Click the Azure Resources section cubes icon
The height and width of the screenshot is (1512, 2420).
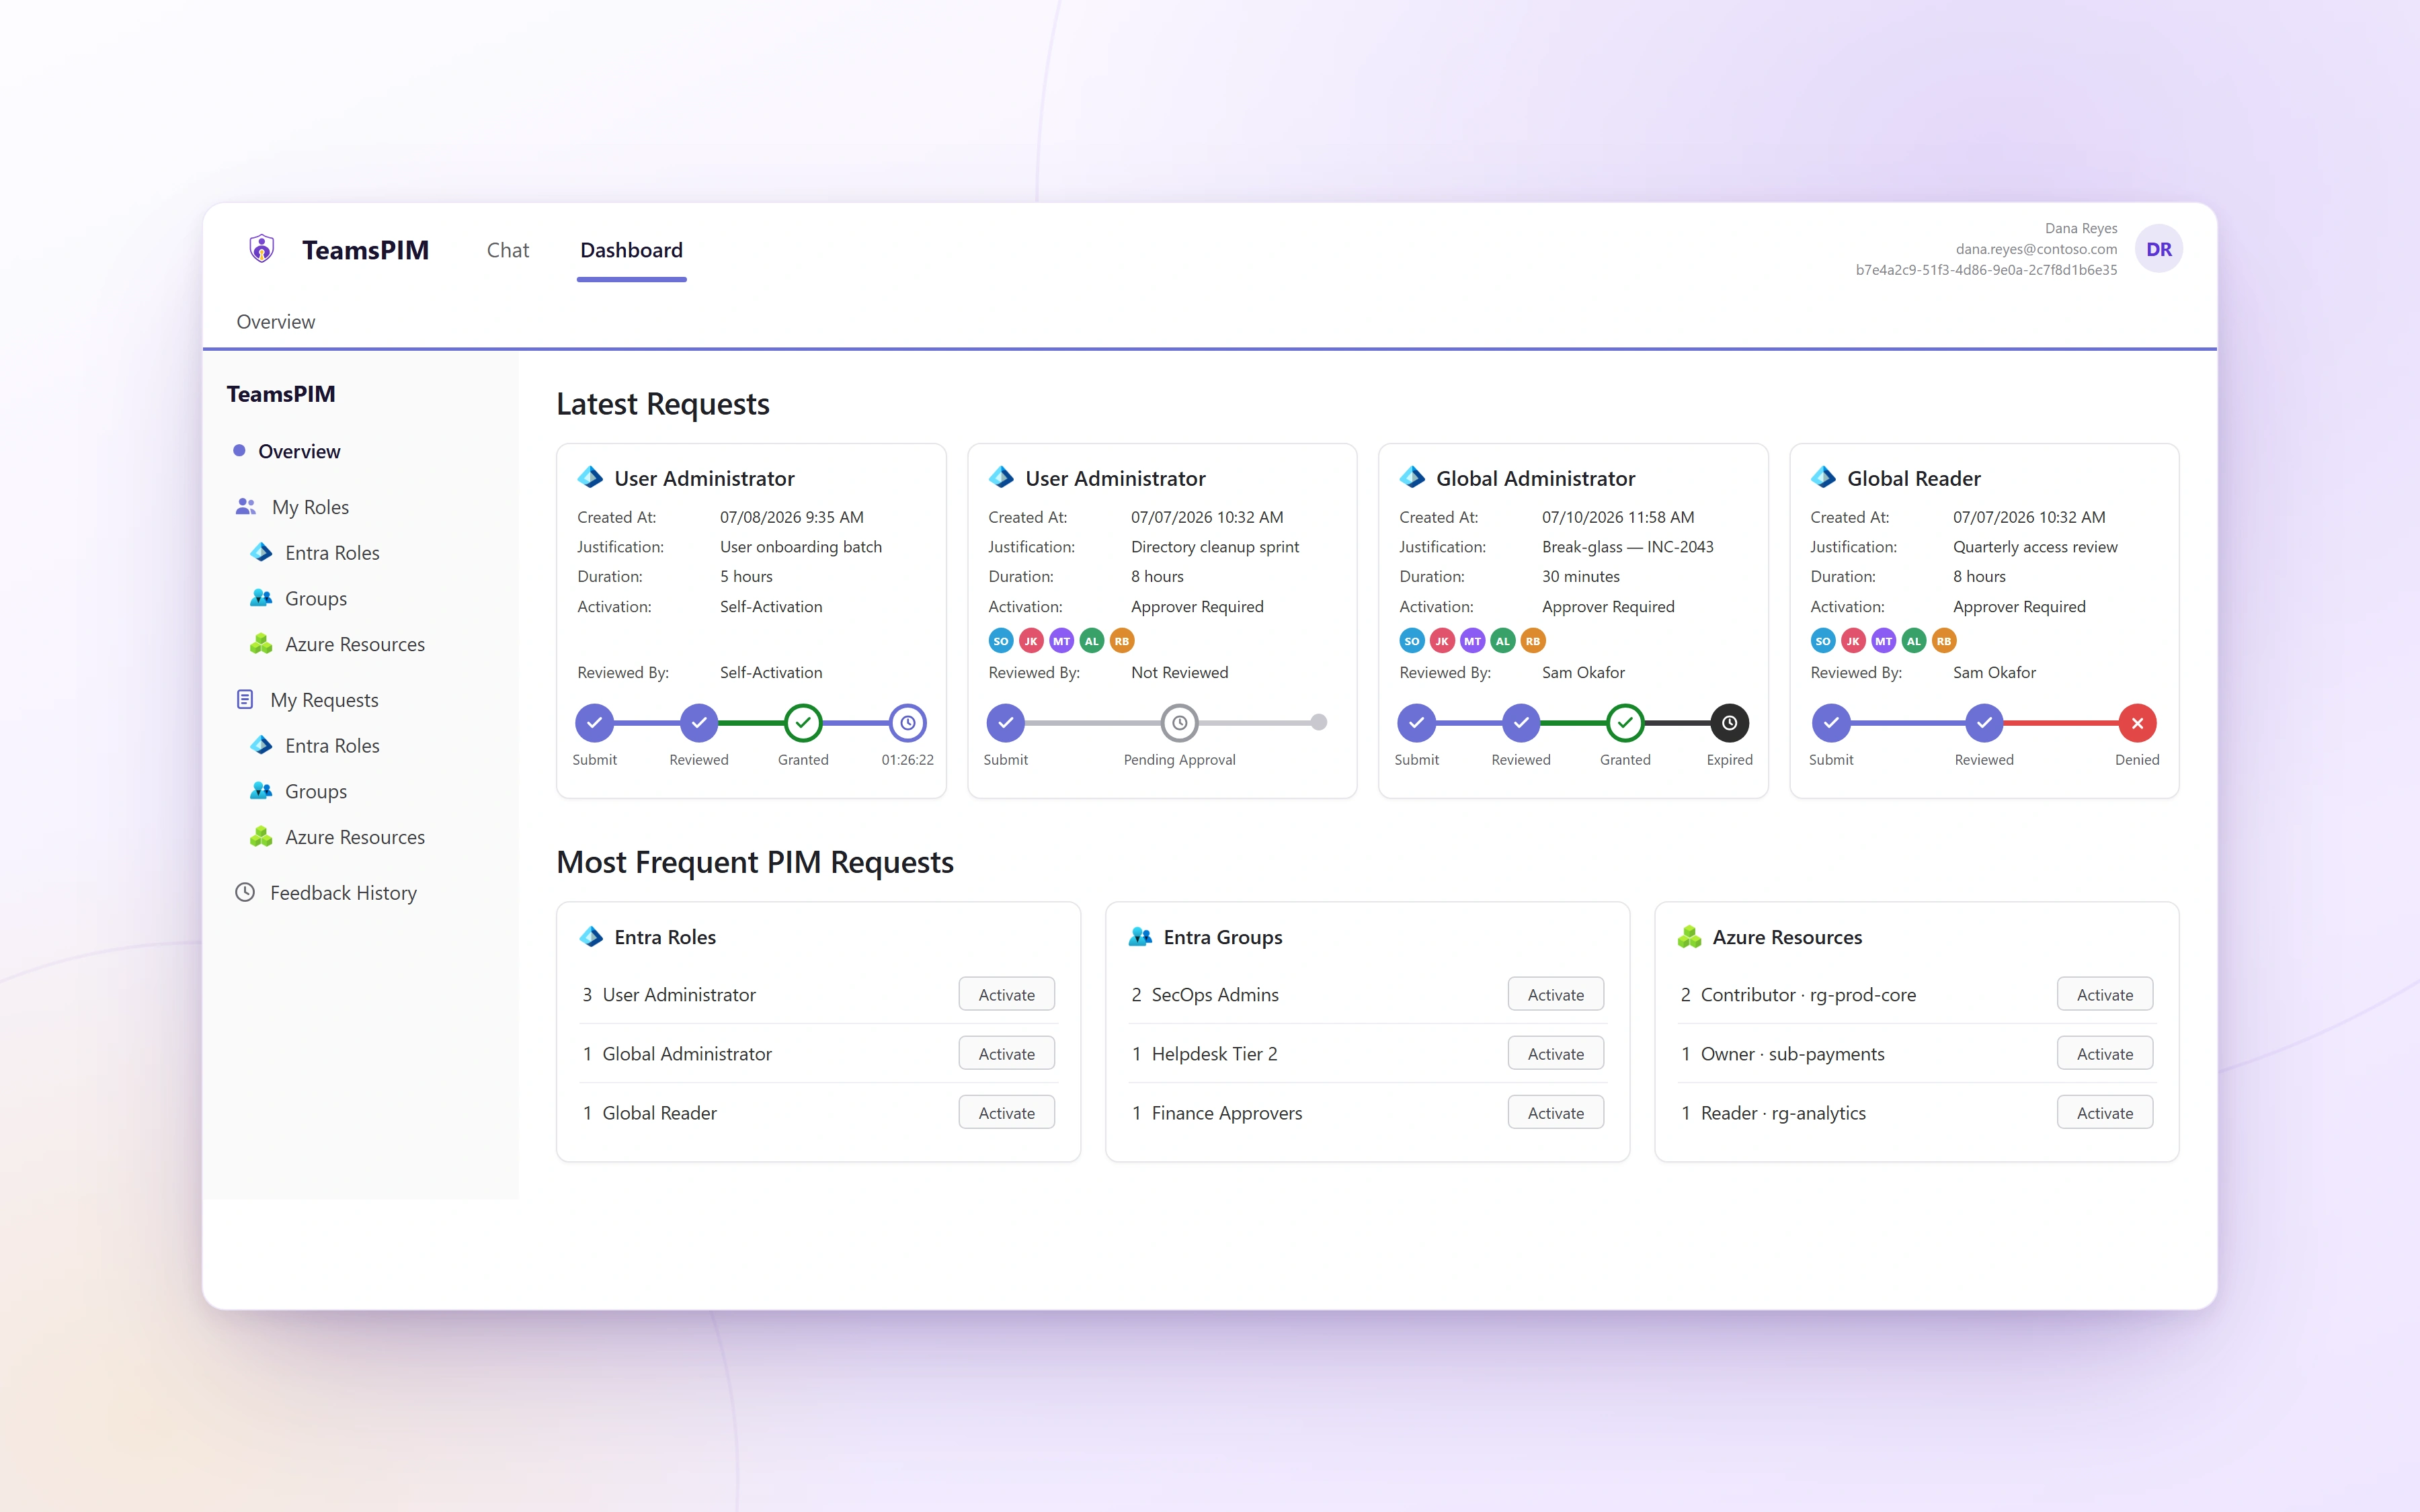tap(1689, 937)
